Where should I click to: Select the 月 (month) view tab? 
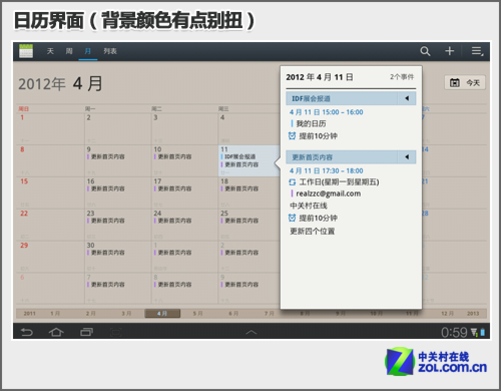(x=88, y=51)
